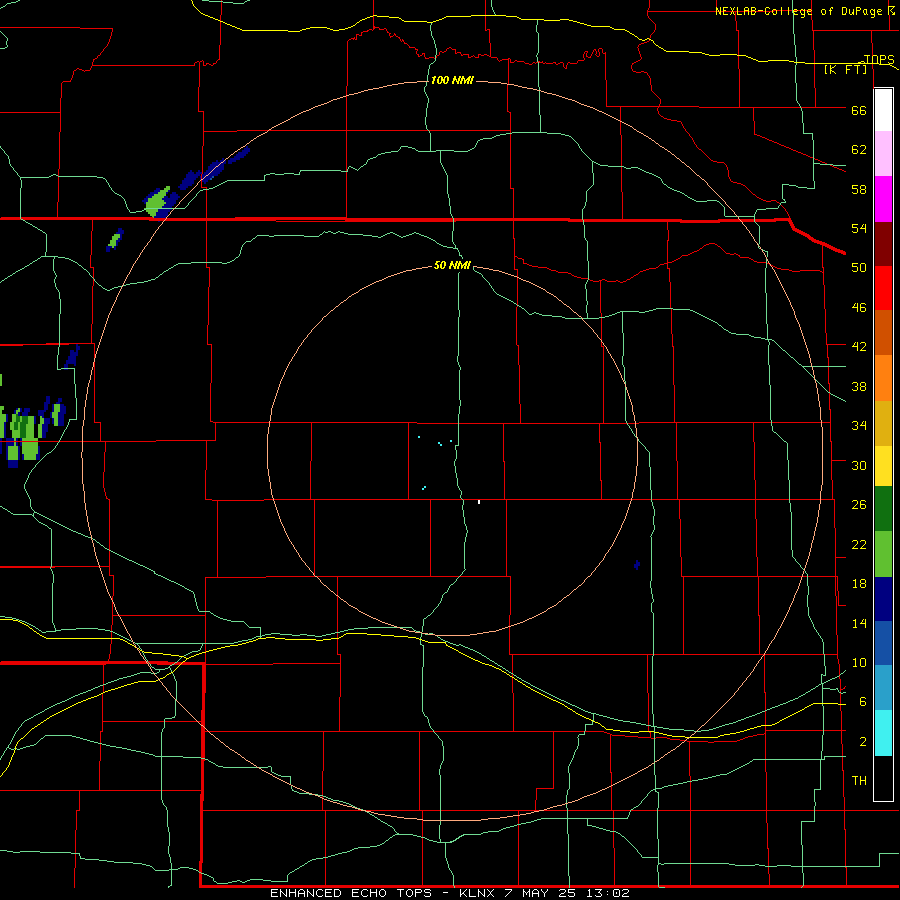Click the "62" legend value
Image resolution: width=900 pixels, height=900 pixels.
(859, 150)
